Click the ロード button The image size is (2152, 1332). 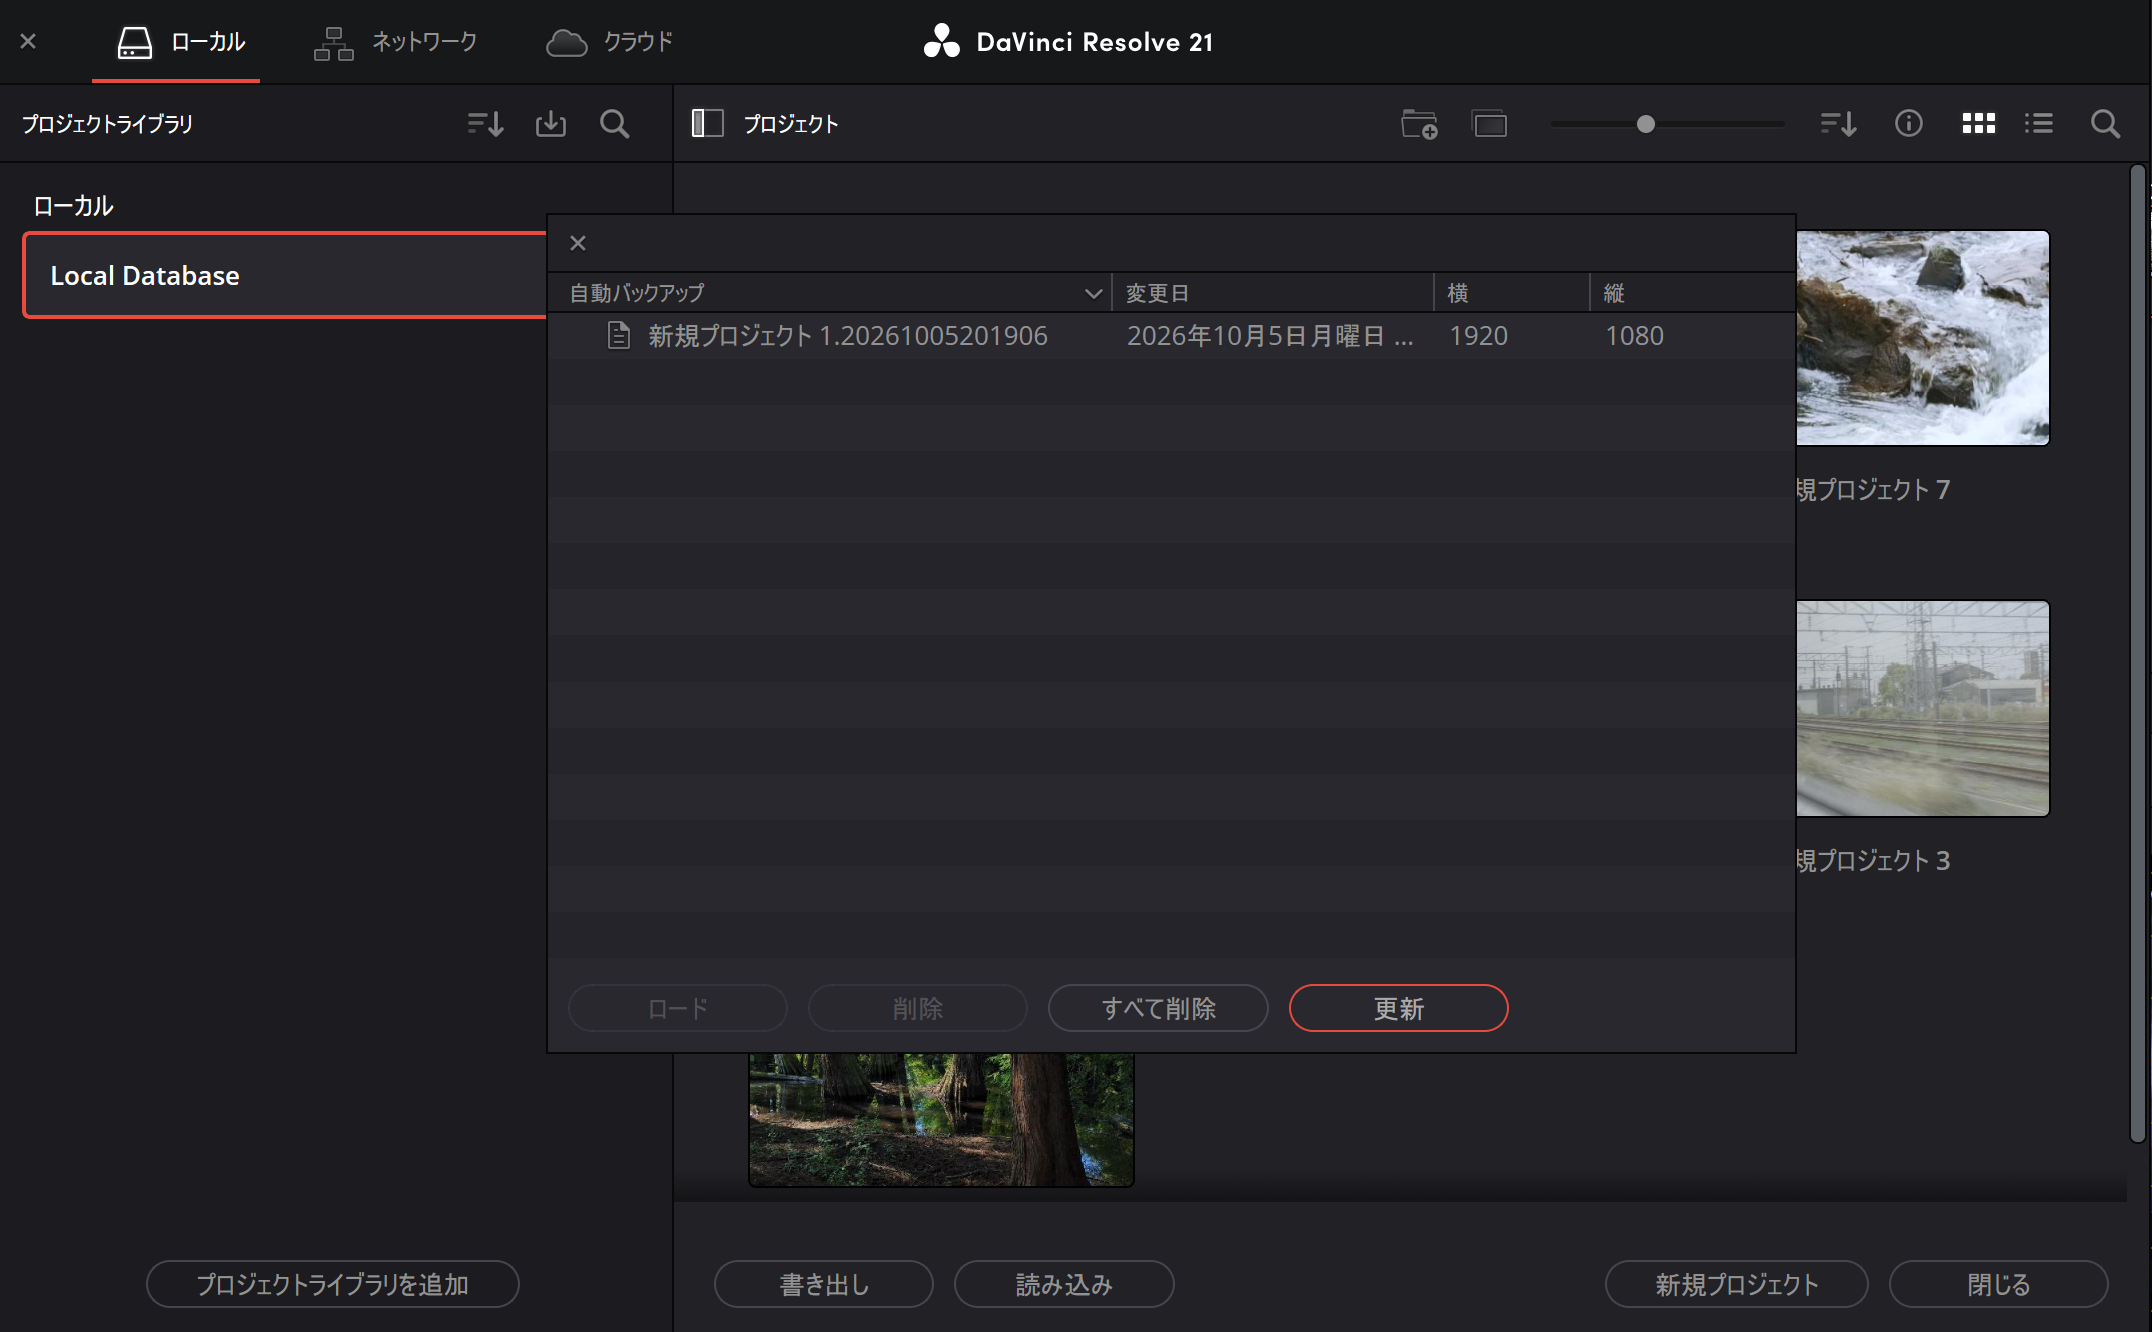678,1008
